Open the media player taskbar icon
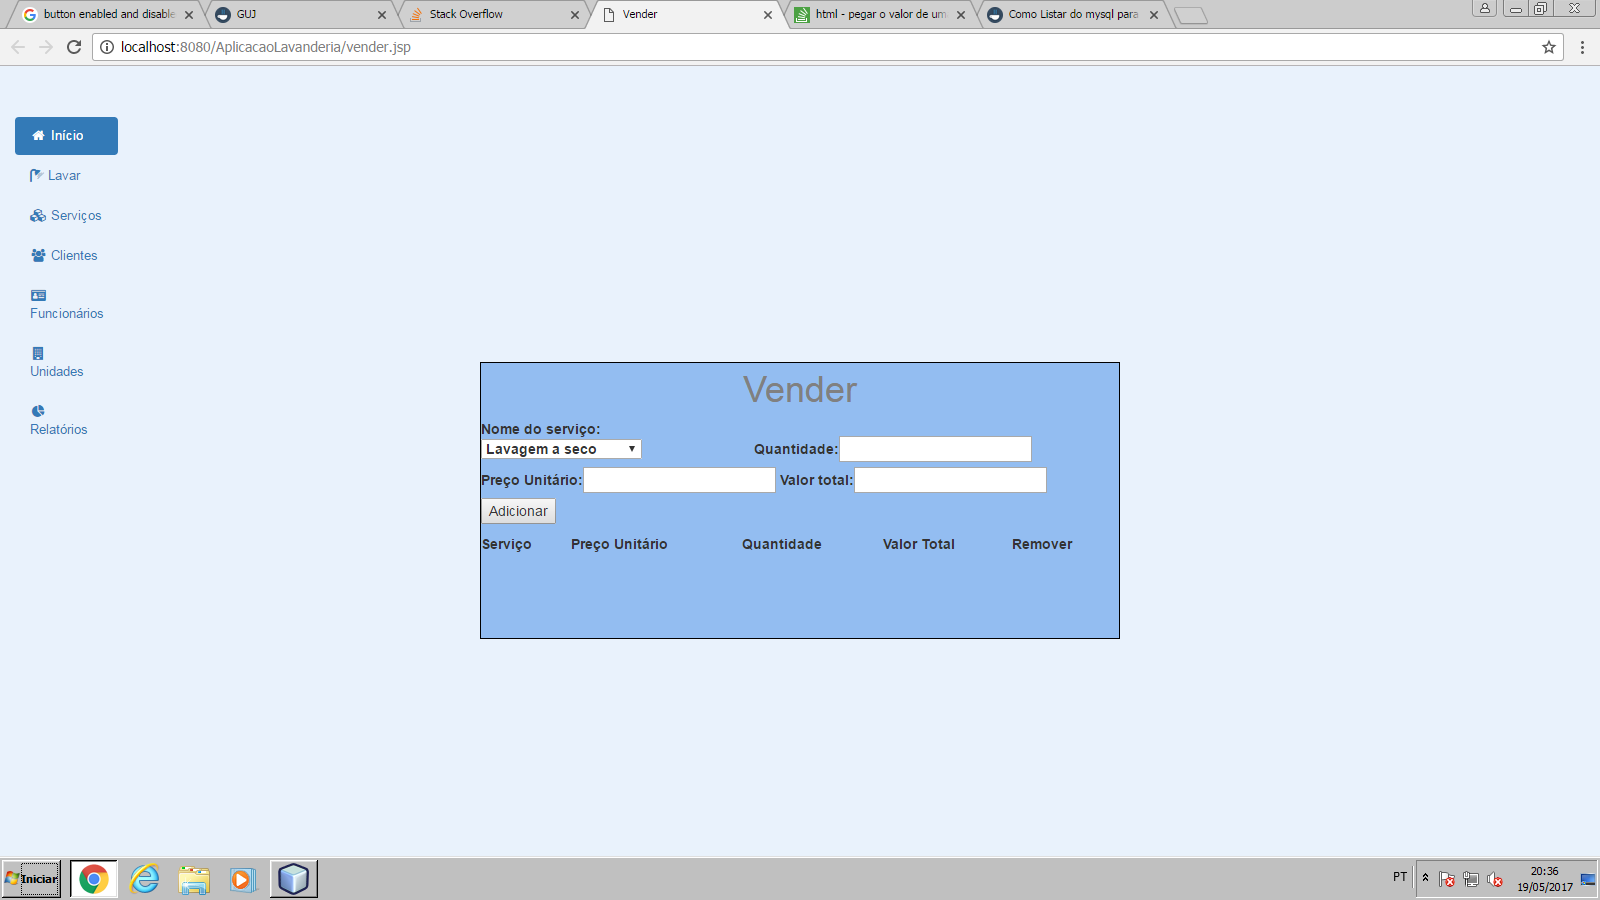This screenshot has width=1600, height=900. [x=243, y=879]
